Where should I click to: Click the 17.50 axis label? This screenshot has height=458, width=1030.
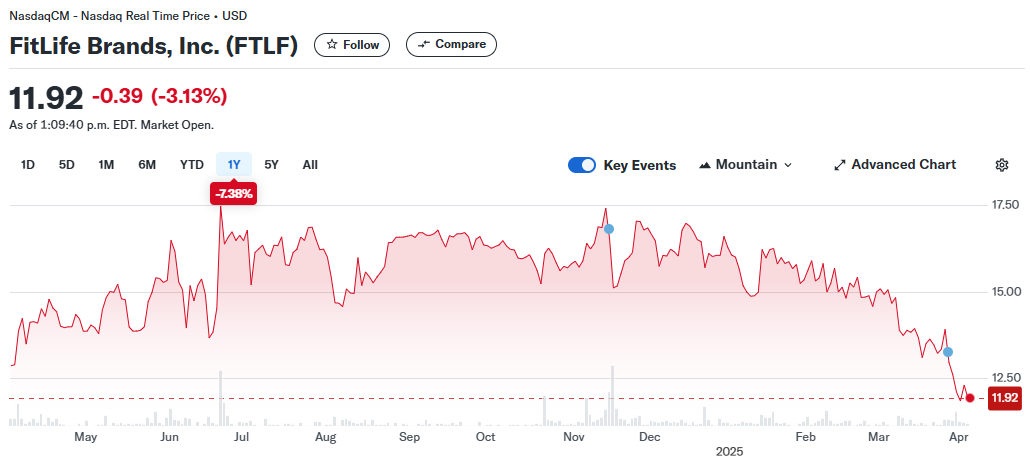pyautogui.click(x=1004, y=205)
